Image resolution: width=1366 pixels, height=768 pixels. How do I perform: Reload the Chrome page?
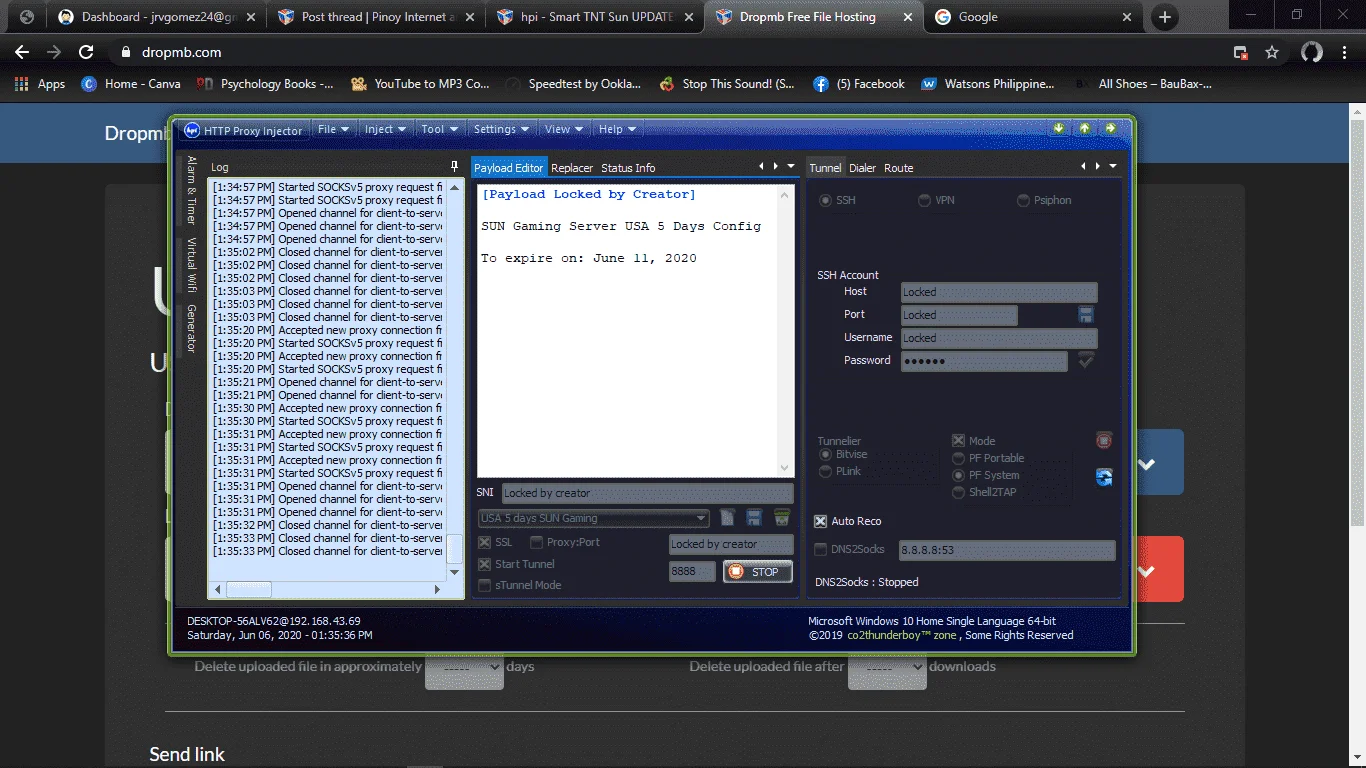[x=86, y=52]
